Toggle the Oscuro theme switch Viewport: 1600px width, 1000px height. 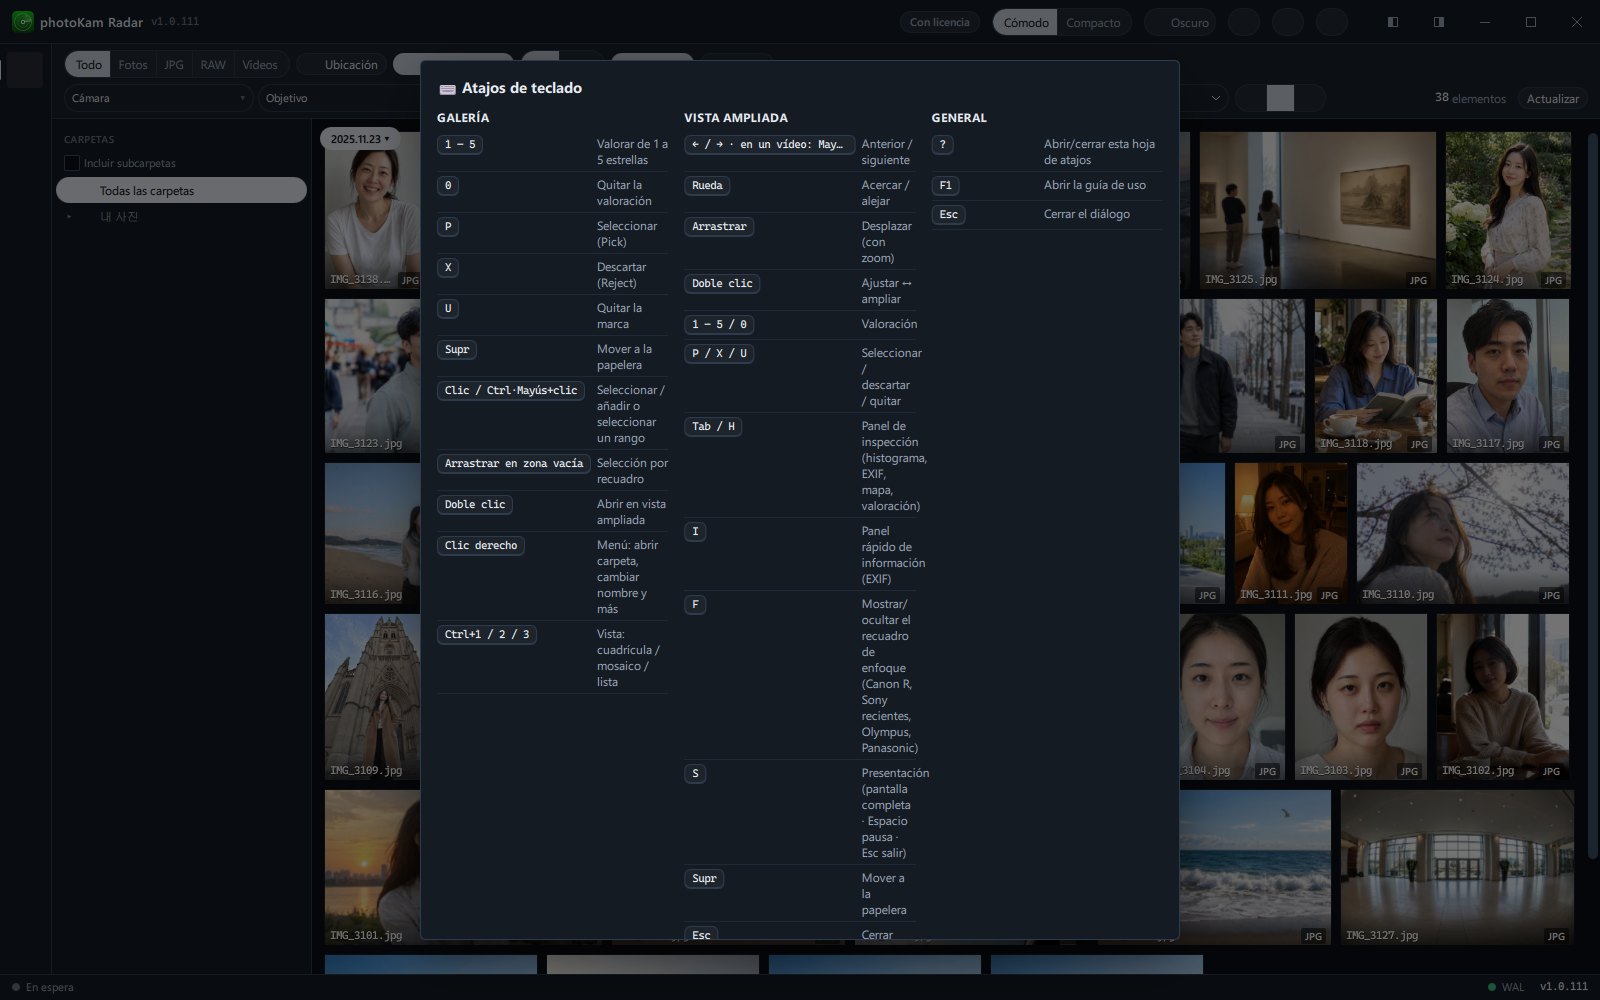click(x=1180, y=22)
